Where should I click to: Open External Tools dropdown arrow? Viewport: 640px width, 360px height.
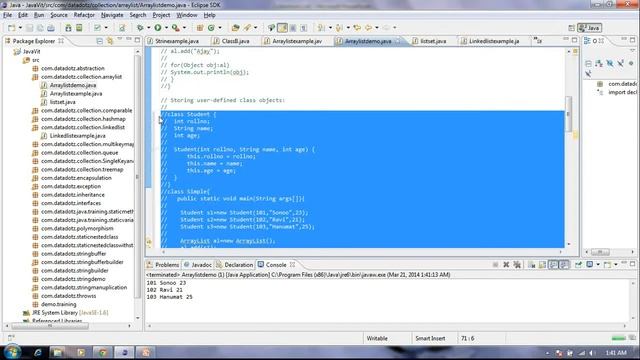(184, 28)
